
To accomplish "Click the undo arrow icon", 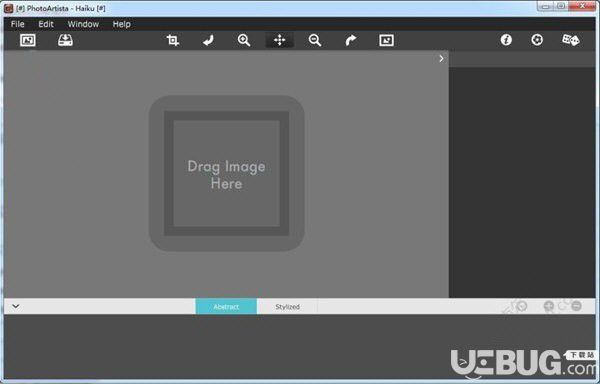I will pos(208,40).
